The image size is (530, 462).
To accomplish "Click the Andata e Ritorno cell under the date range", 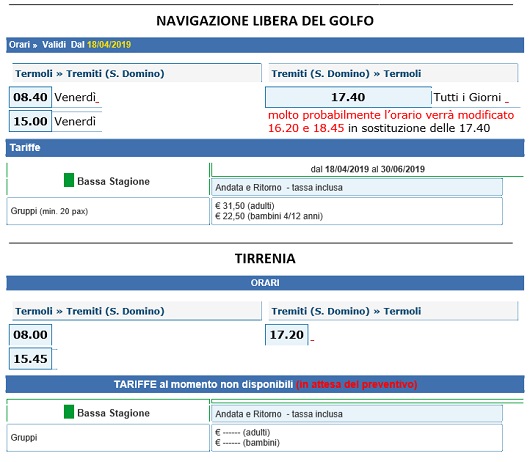I will pos(357,187).
